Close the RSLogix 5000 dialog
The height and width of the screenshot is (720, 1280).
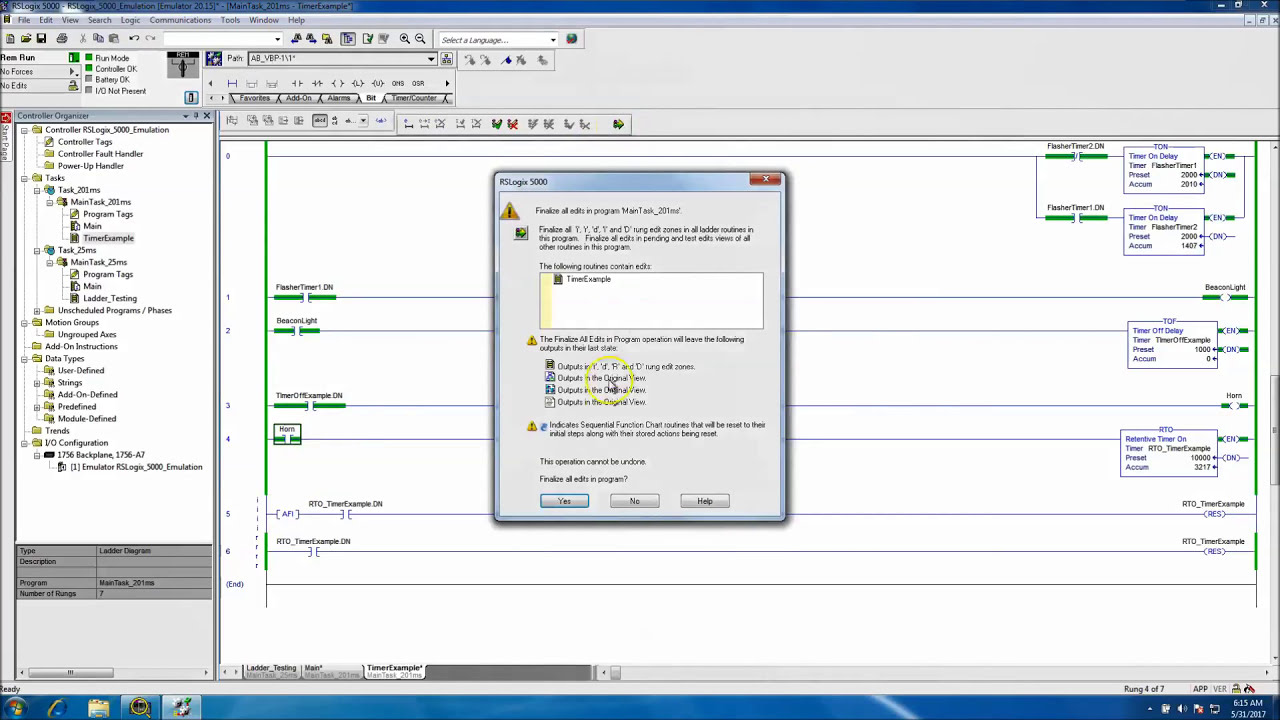tap(766, 180)
